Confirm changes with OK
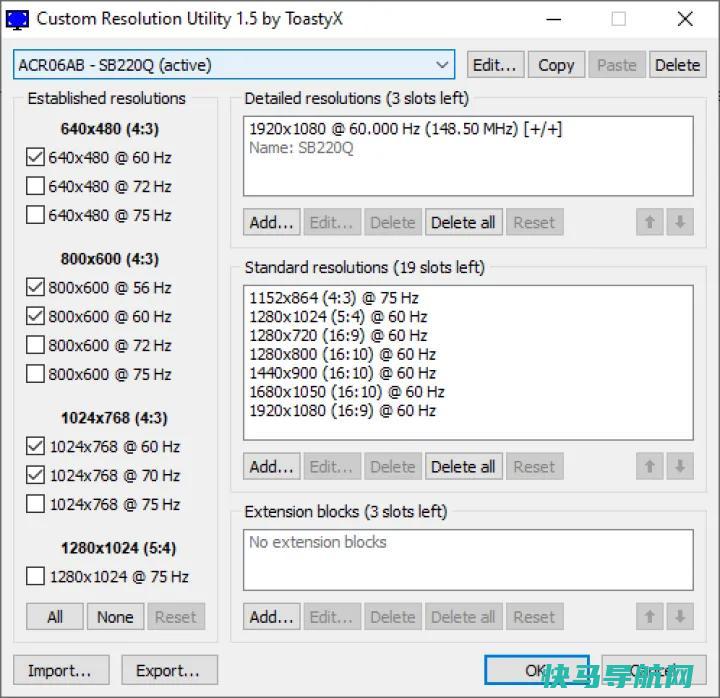The image size is (720, 698). pos(537,670)
